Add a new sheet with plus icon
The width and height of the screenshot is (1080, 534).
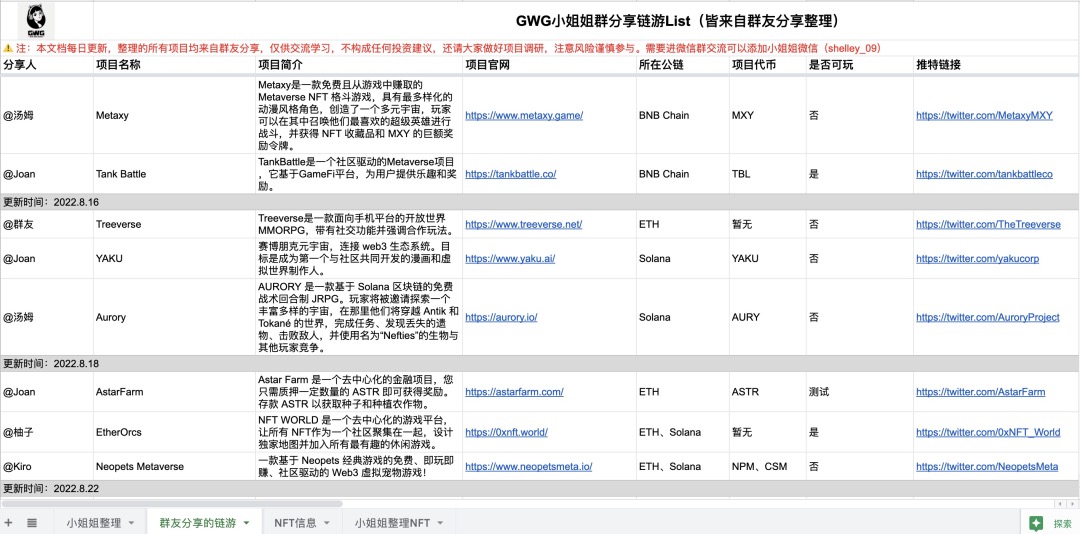tap(9, 523)
